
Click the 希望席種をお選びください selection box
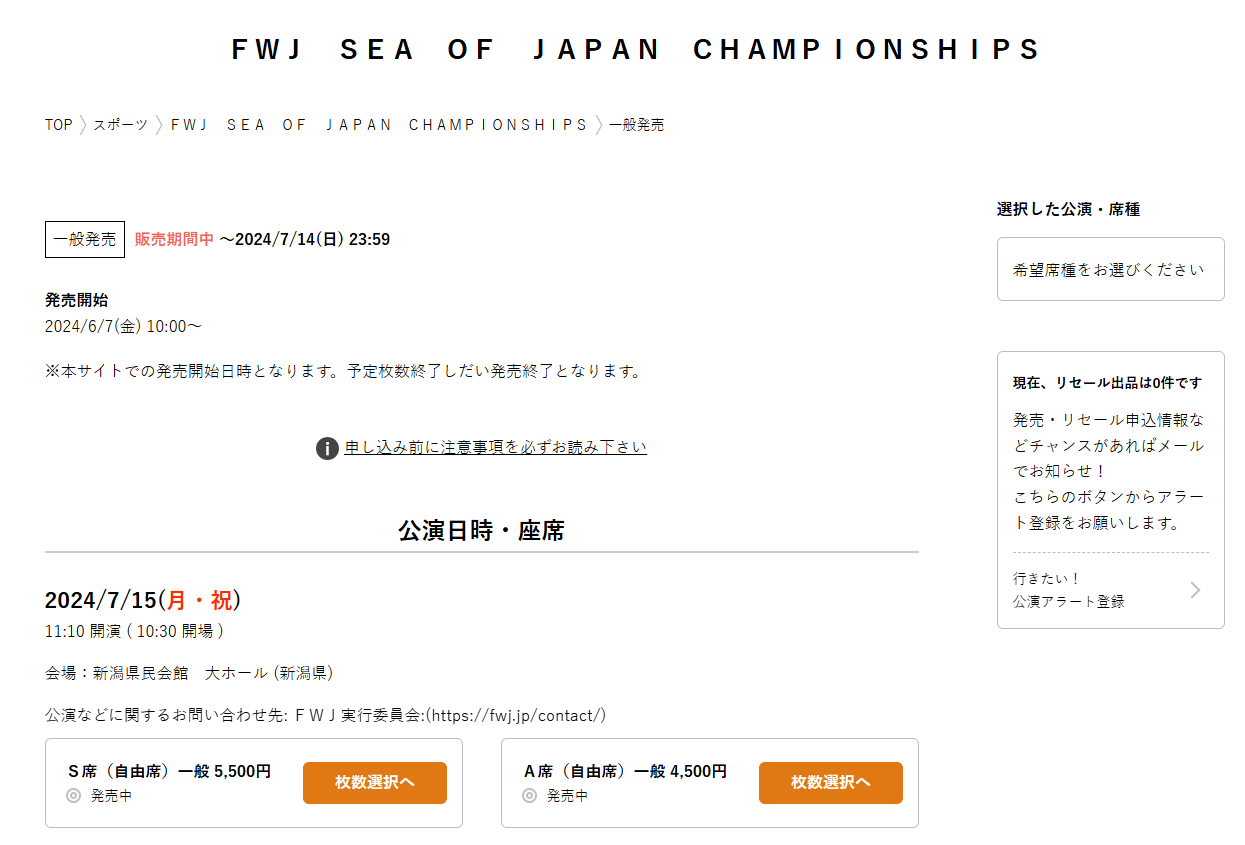tap(1111, 269)
